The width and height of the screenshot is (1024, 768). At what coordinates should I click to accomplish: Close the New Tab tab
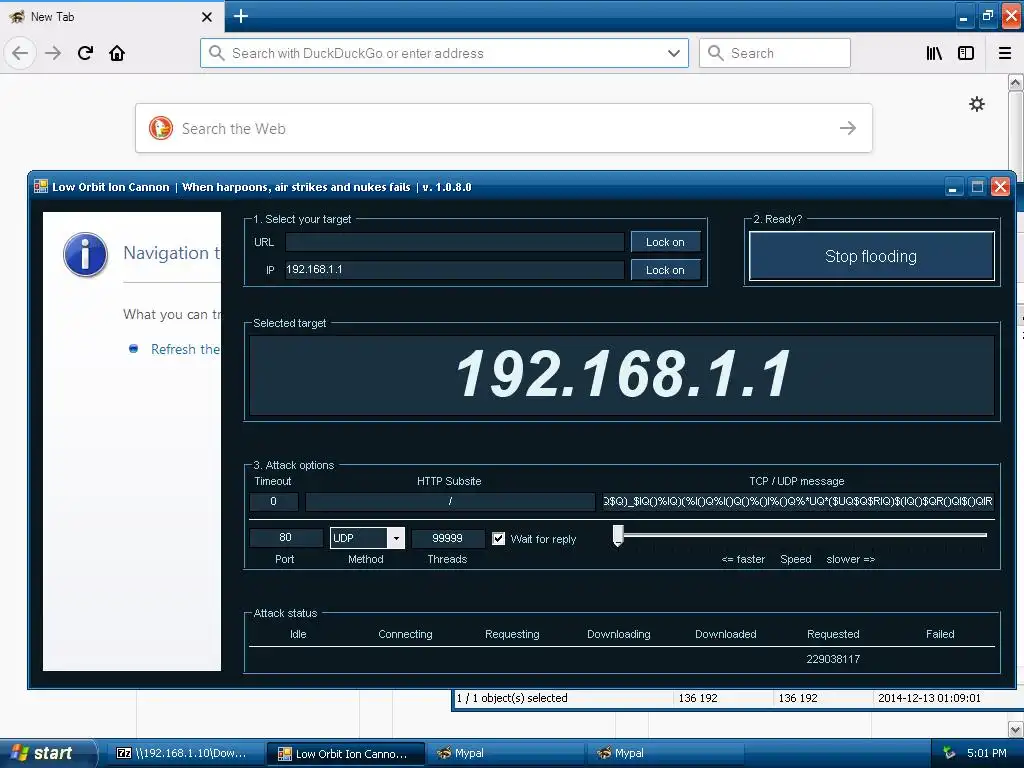click(206, 17)
